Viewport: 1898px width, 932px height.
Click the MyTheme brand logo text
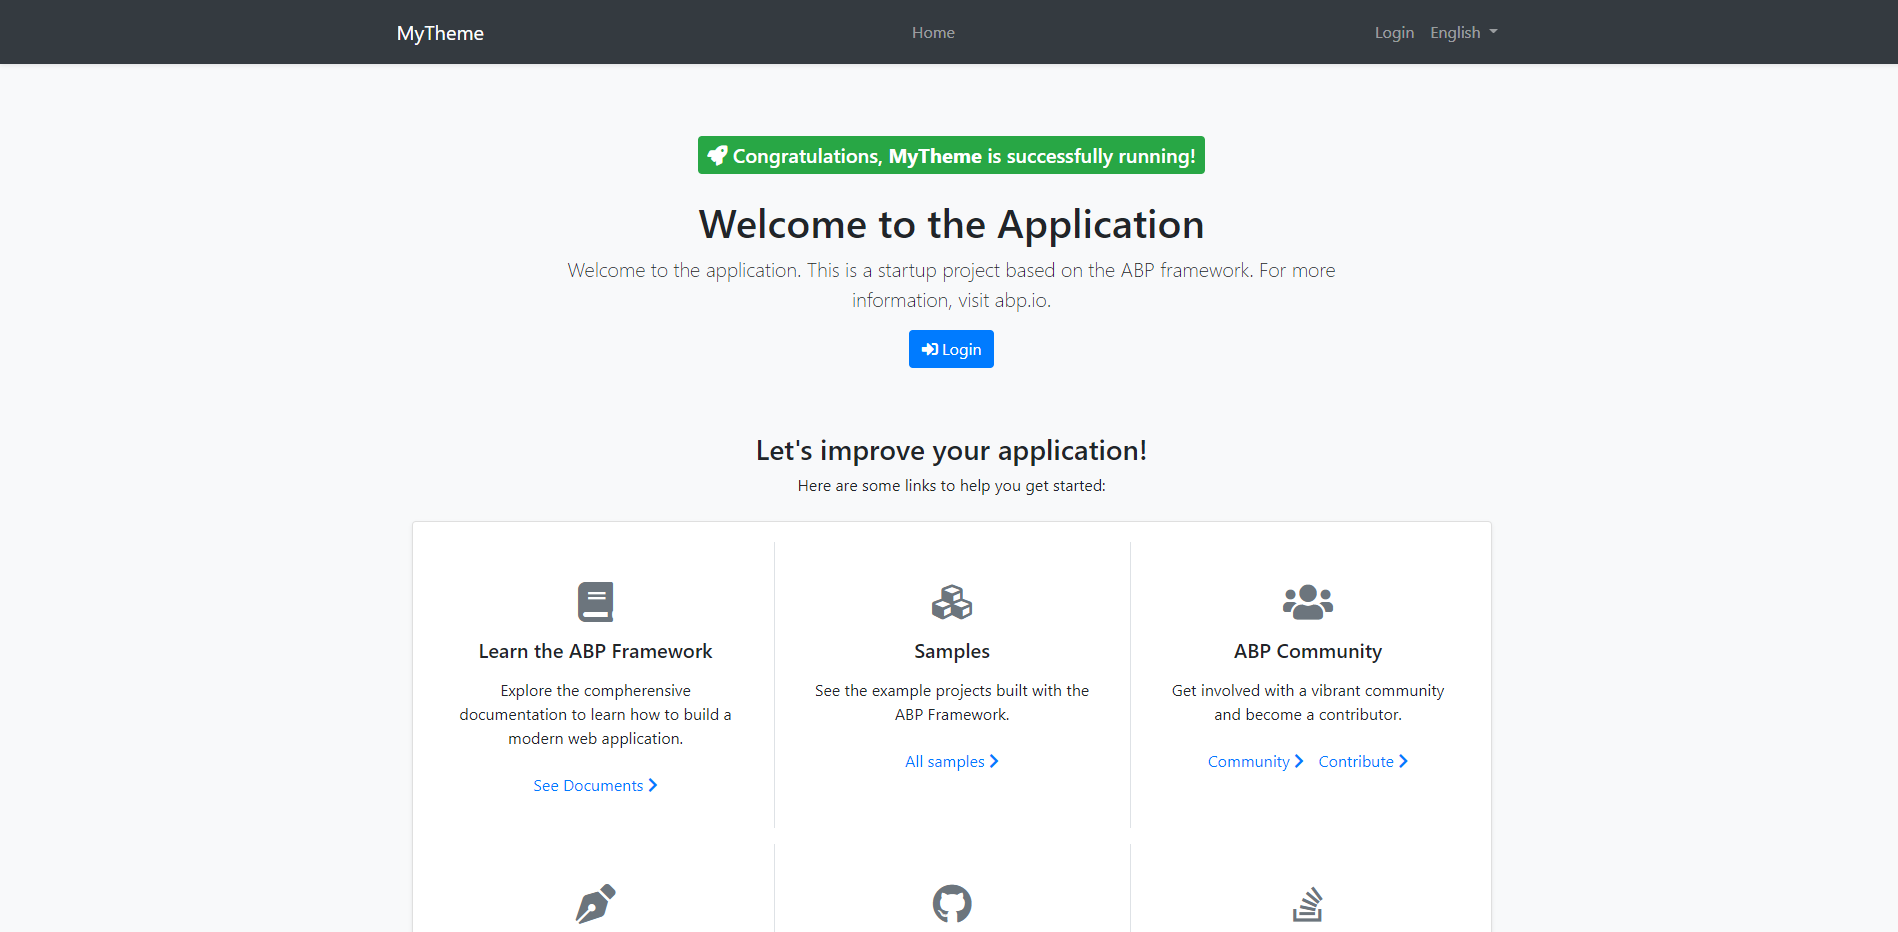click(440, 33)
